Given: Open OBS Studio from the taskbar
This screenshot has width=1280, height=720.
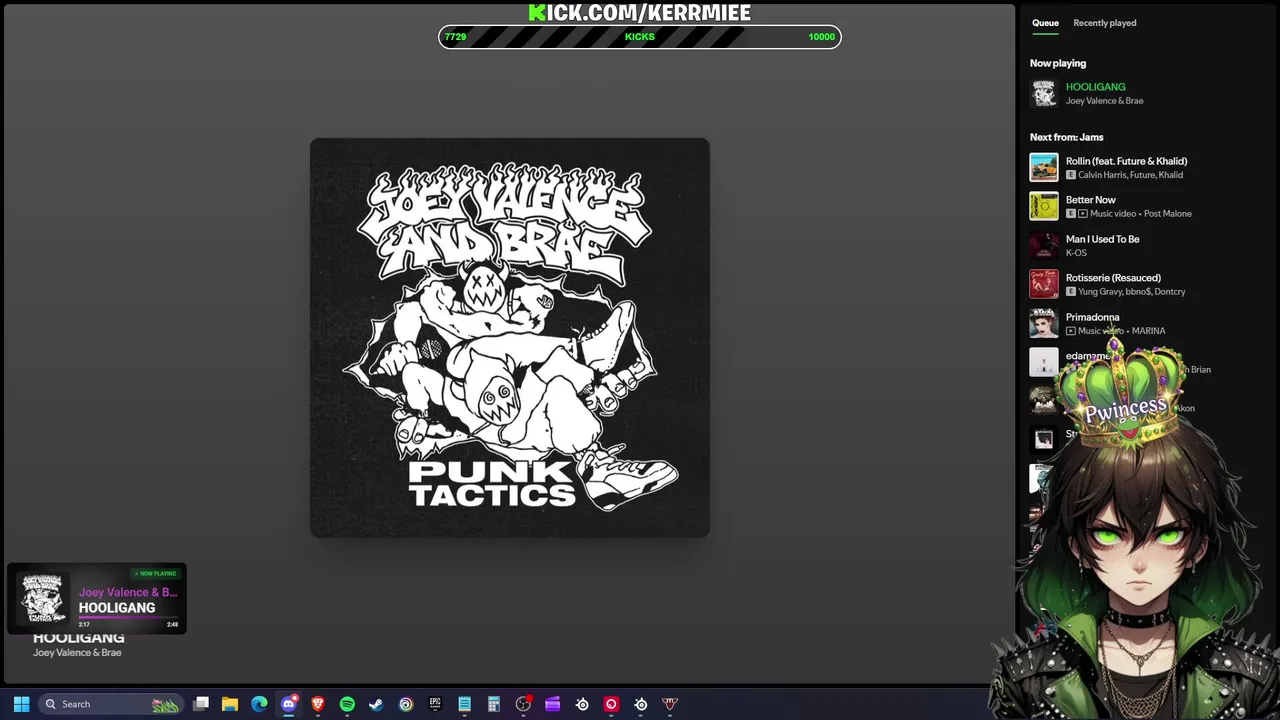Looking at the screenshot, I should point(523,704).
